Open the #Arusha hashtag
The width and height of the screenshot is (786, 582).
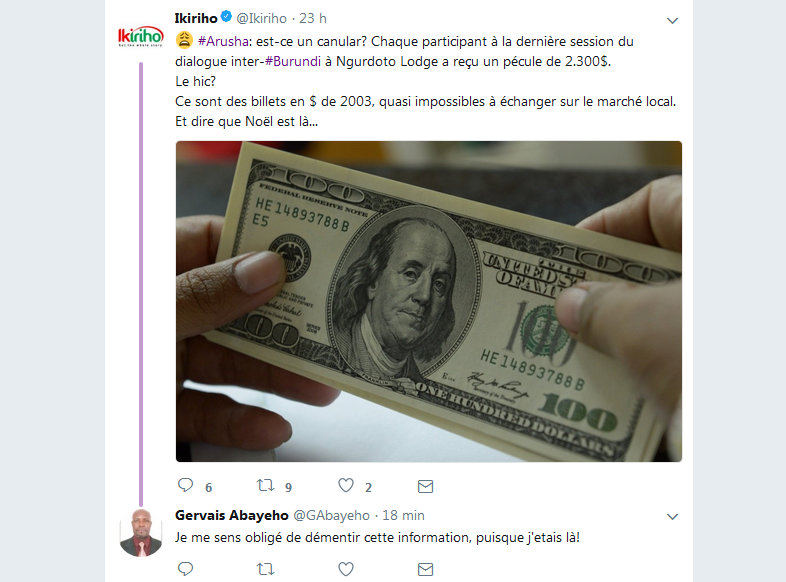coord(223,41)
